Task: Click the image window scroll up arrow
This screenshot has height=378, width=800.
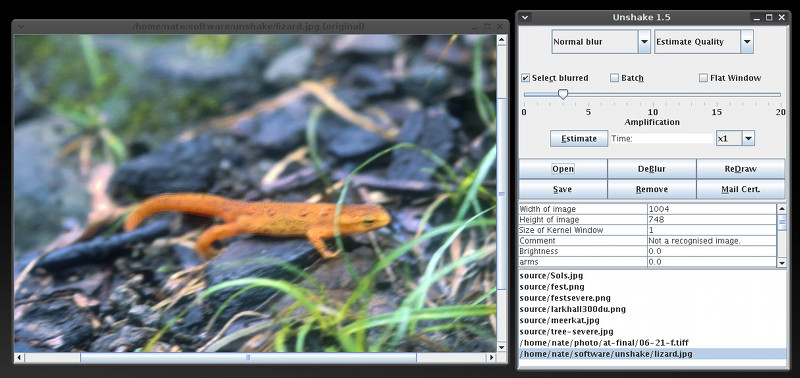Action: pos(502,40)
